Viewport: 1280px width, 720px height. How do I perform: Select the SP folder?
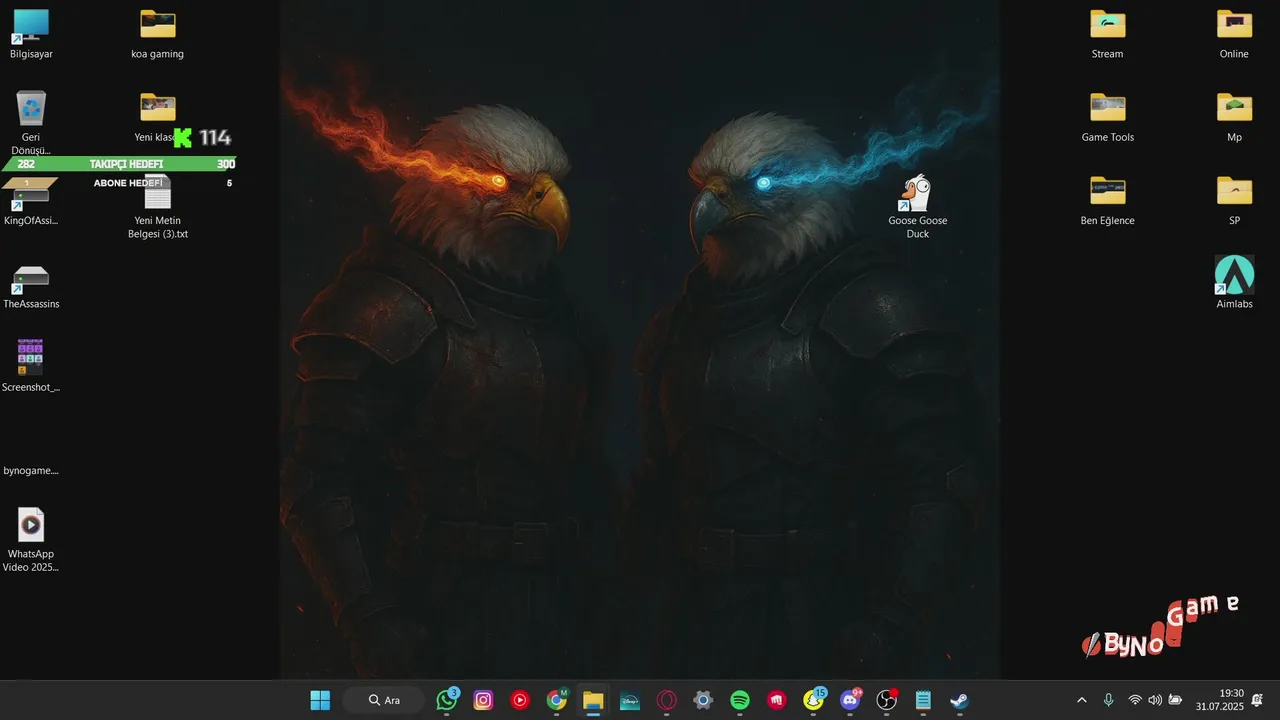(x=1234, y=201)
